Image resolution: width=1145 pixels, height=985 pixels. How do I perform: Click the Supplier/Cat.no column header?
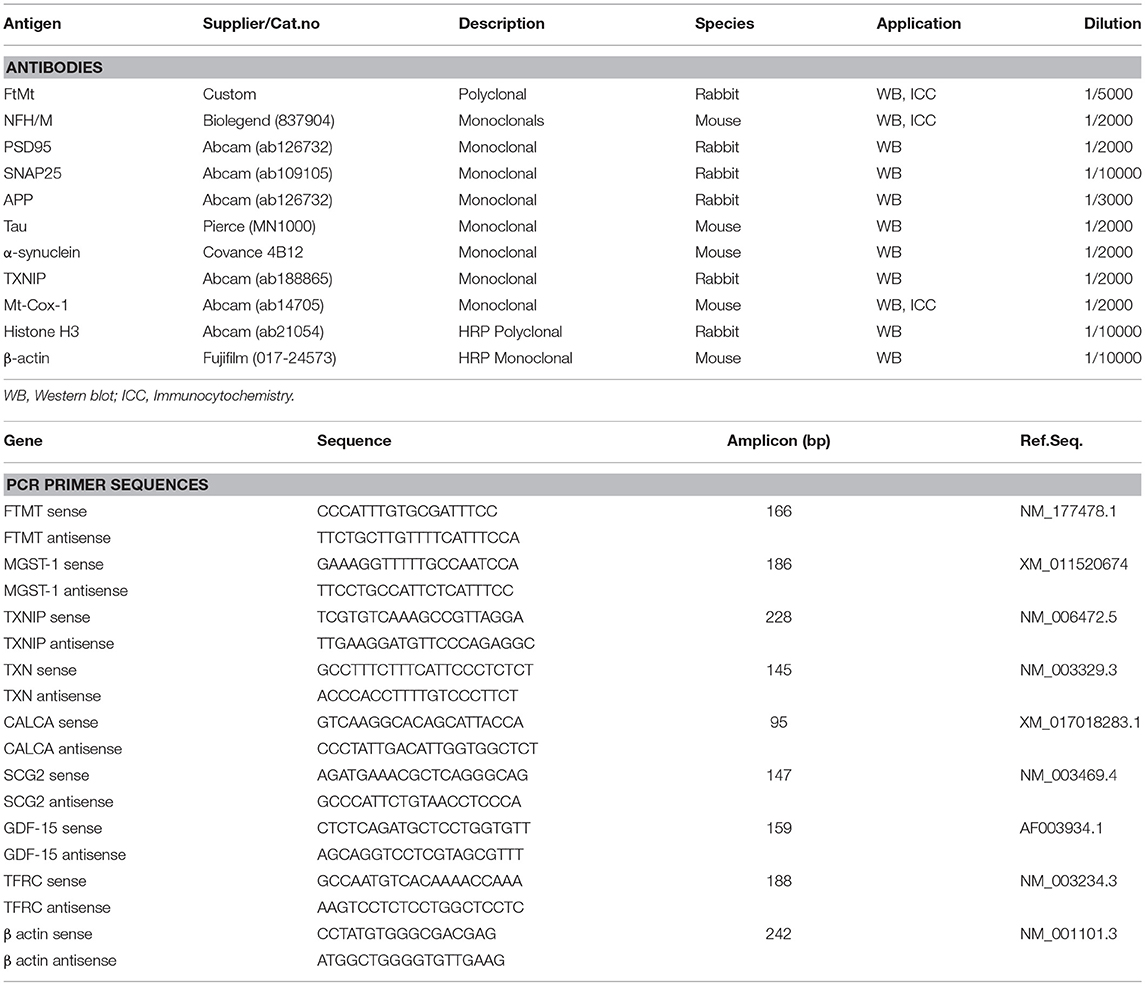261,23
